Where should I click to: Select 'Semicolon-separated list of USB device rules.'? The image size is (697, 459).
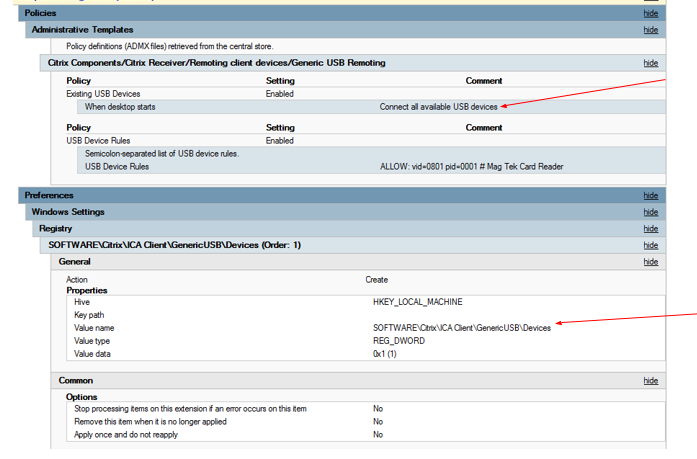coord(162,154)
